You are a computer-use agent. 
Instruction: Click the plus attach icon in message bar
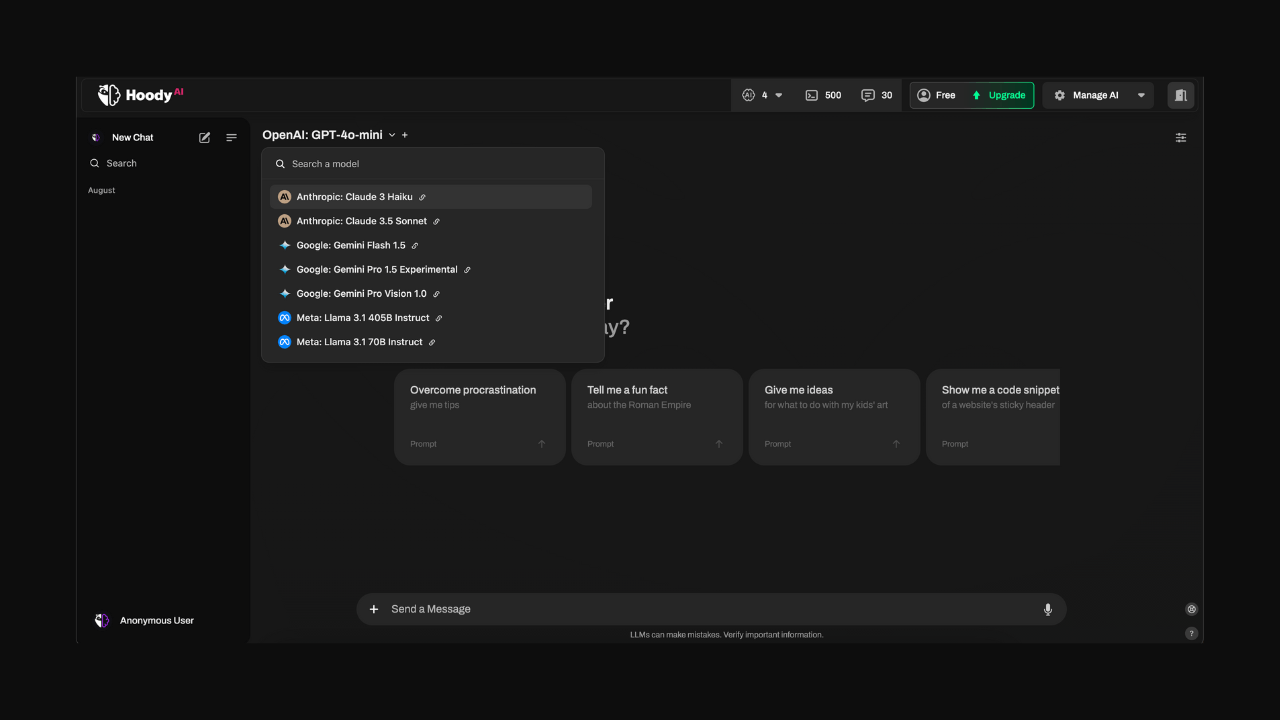374,609
